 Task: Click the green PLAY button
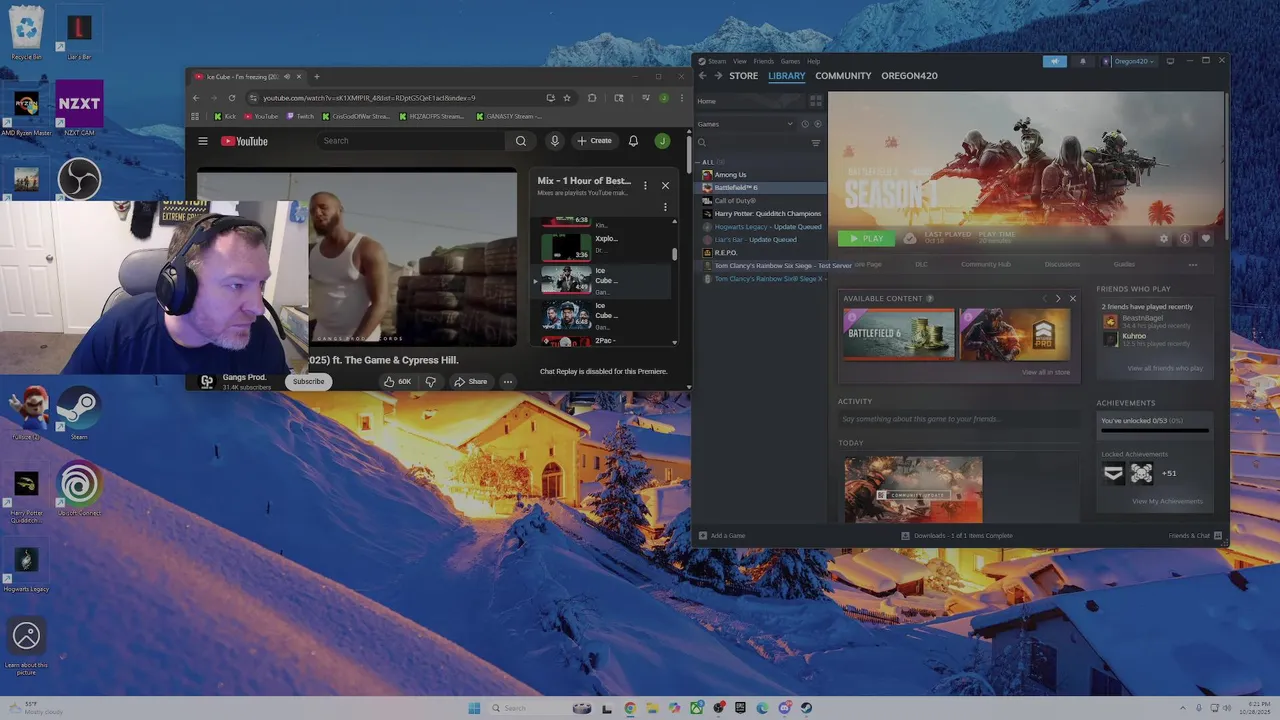[x=866, y=239]
